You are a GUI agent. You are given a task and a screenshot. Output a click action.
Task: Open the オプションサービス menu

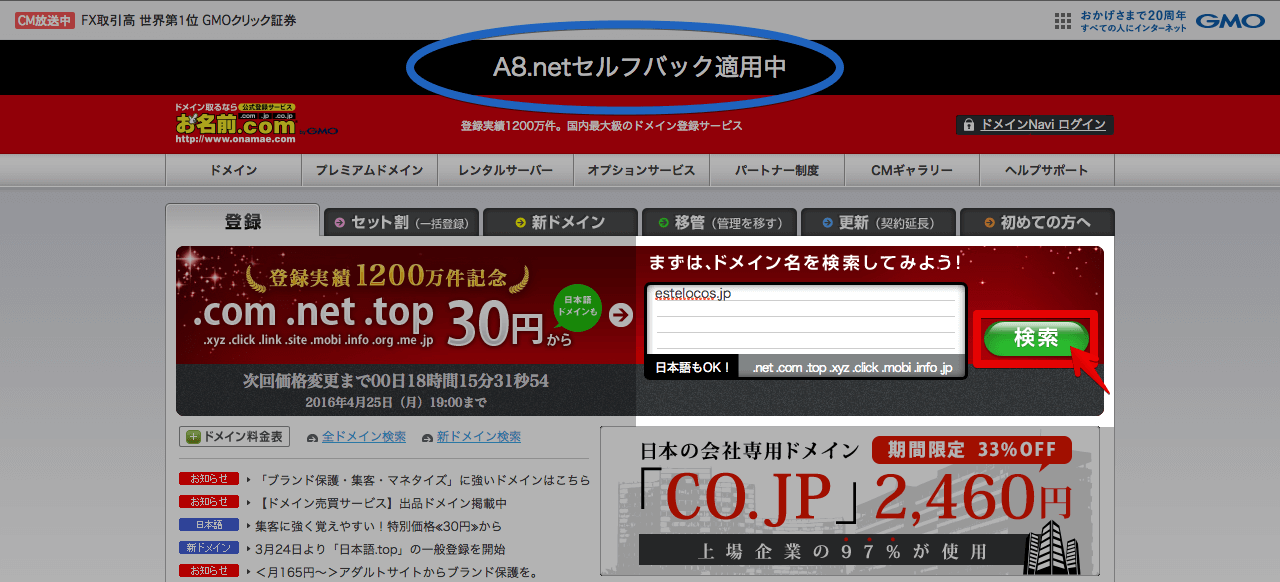[641, 170]
